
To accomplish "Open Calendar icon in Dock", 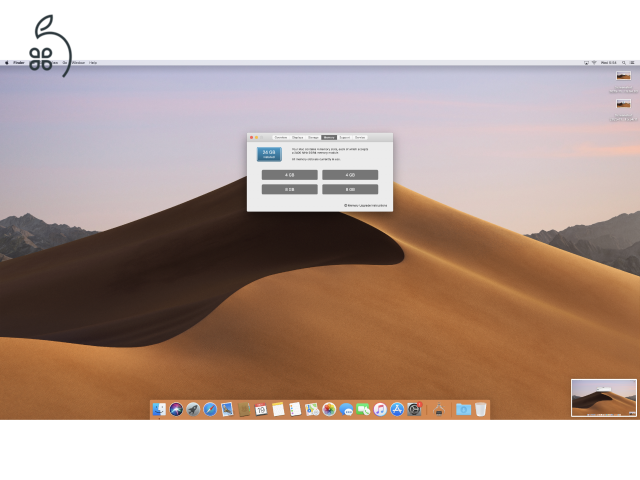I will 261,409.
